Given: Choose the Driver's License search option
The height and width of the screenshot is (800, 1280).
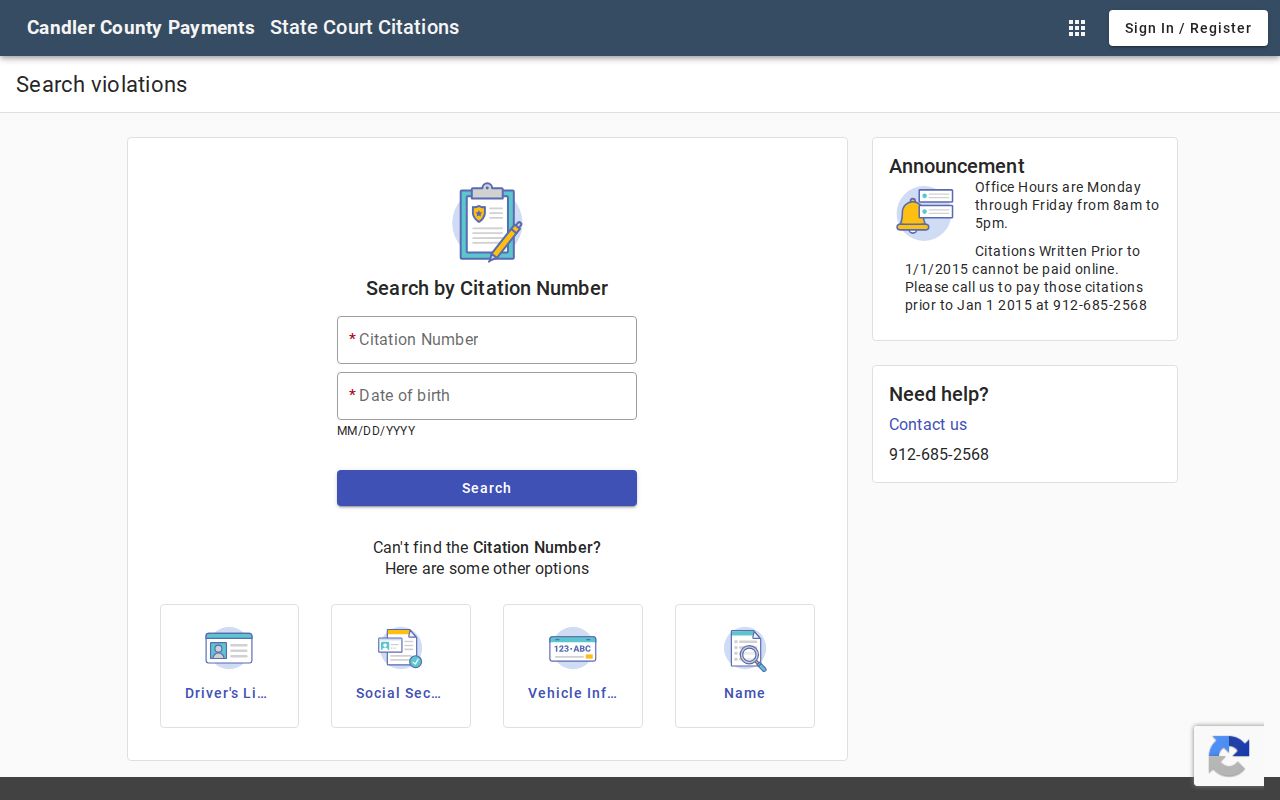Looking at the screenshot, I should click(229, 666).
